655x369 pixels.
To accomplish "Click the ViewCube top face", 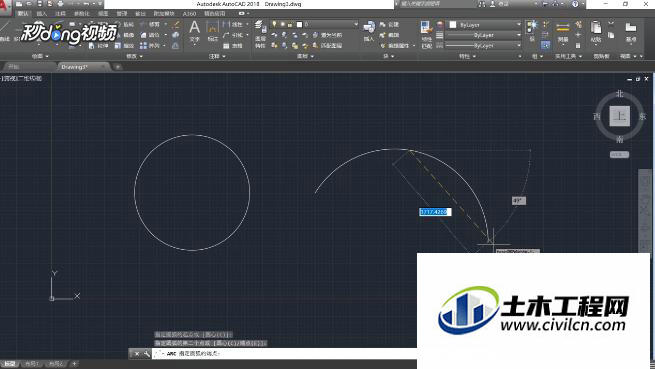I will click(619, 116).
